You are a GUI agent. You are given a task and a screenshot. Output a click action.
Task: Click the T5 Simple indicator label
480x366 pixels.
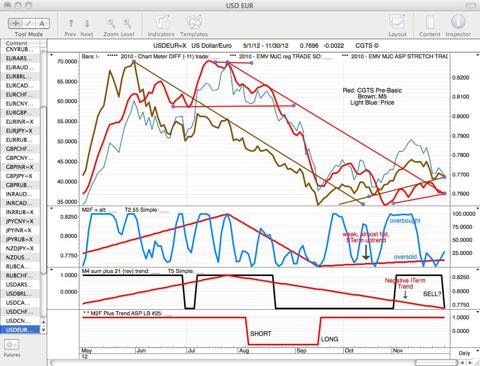pyautogui.click(x=180, y=271)
